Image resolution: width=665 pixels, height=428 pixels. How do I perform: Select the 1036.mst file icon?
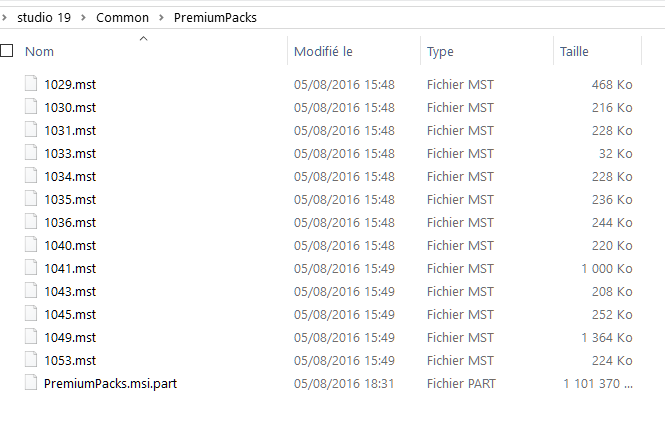coord(31,221)
